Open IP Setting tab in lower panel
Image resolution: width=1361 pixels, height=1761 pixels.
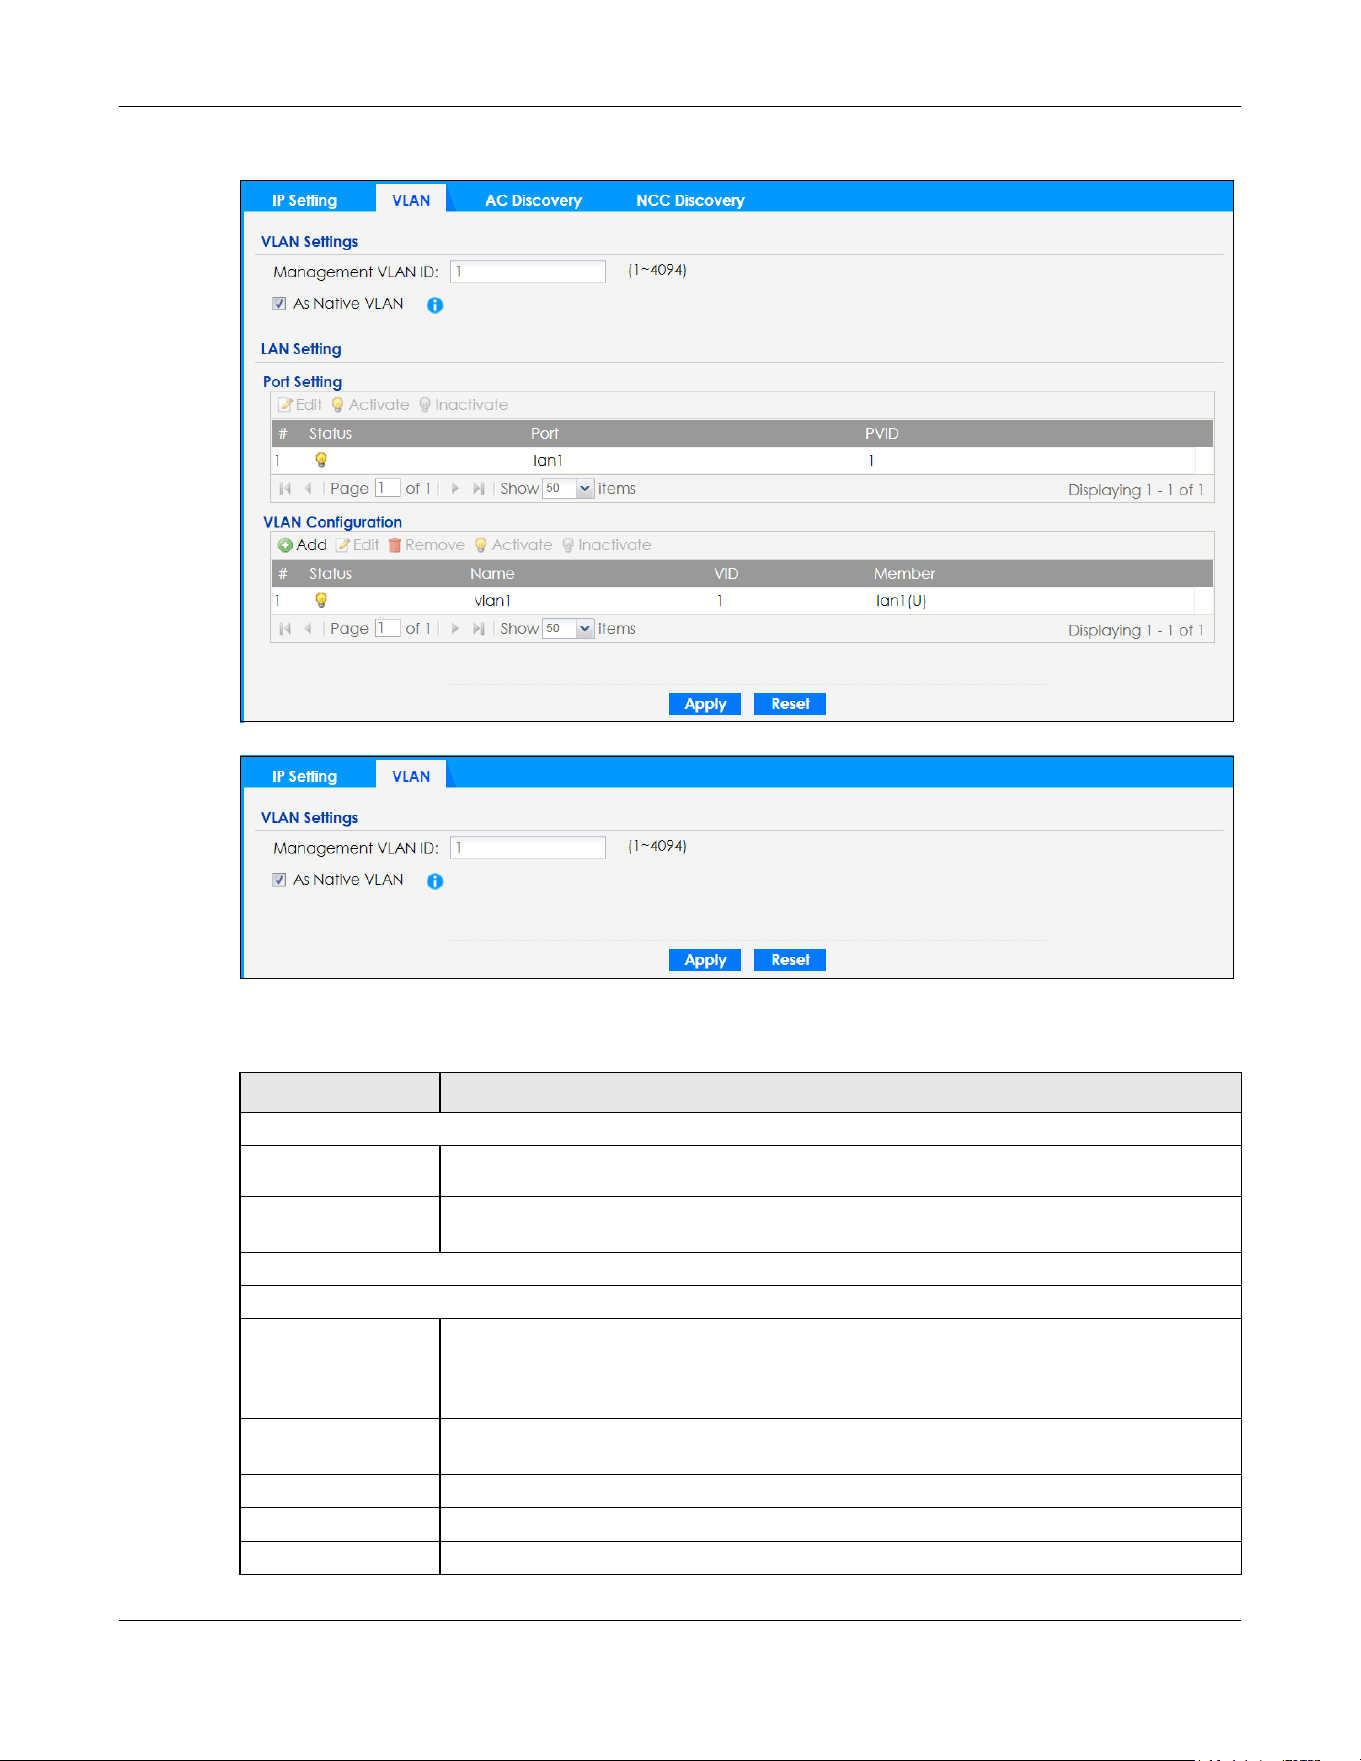(x=304, y=776)
